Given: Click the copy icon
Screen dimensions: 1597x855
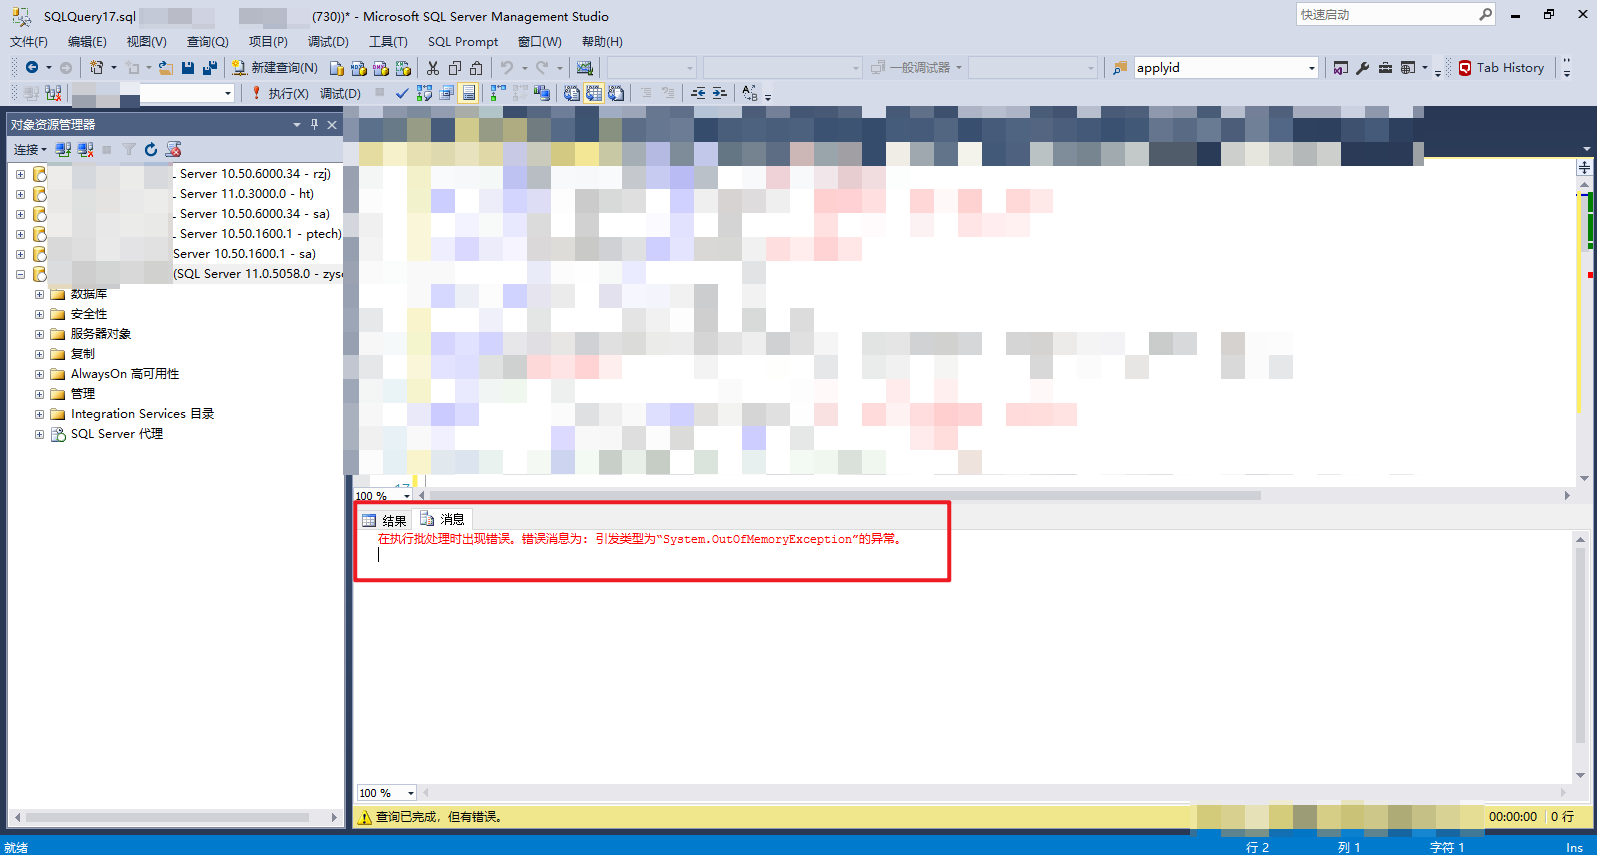Looking at the screenshot, I should tap(455, 68).
